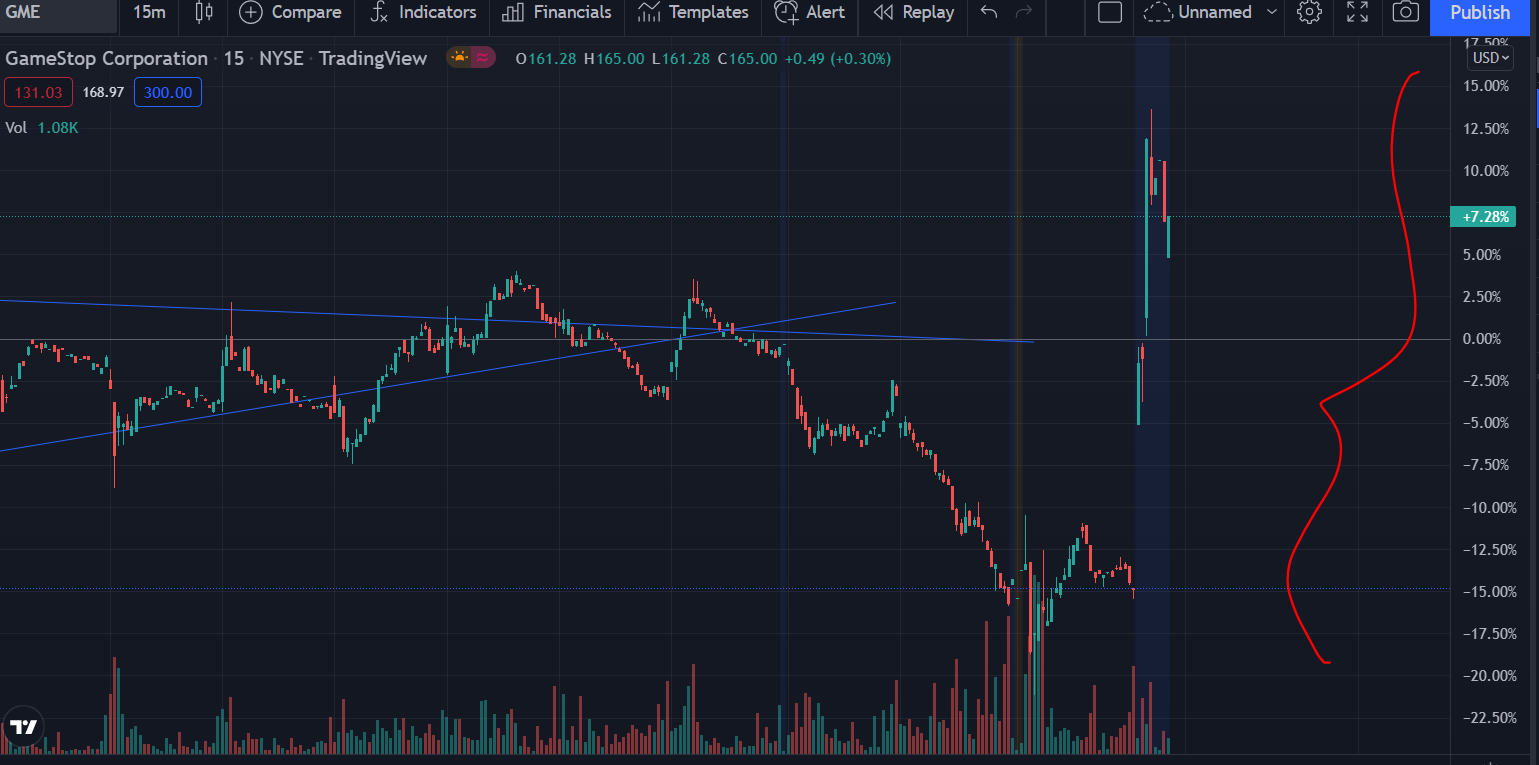Open the Indicators fx menu
1539x765 pixels.
click(422, 12)
